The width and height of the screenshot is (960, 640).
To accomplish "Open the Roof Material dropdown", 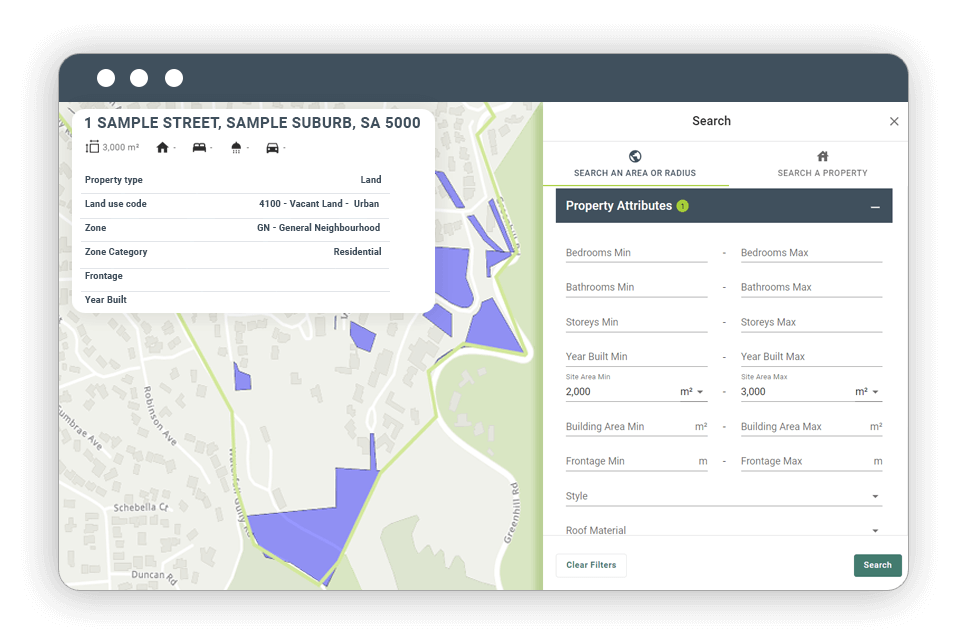I will pos(875,530).
